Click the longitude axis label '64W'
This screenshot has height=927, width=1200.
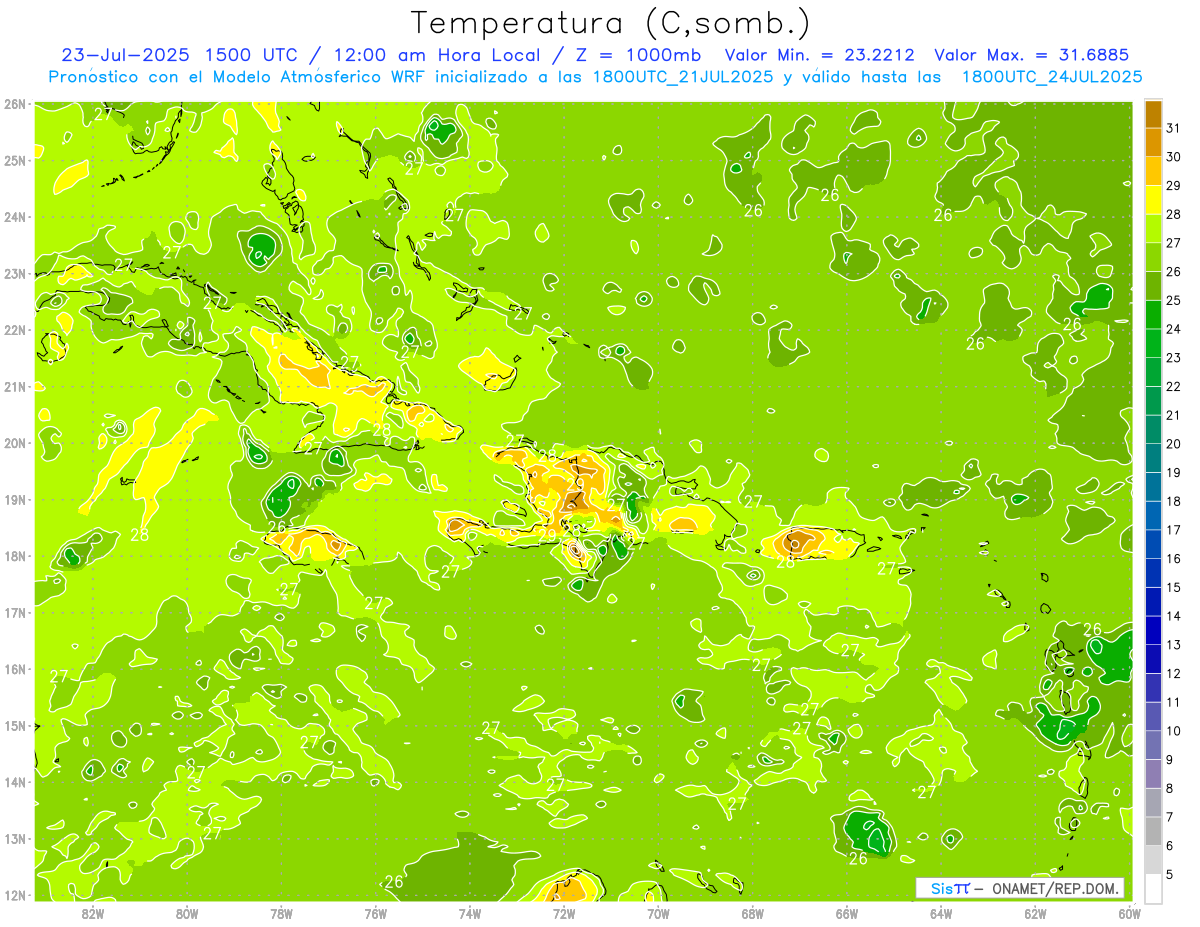pyautogui.click(x=941, y=912)
